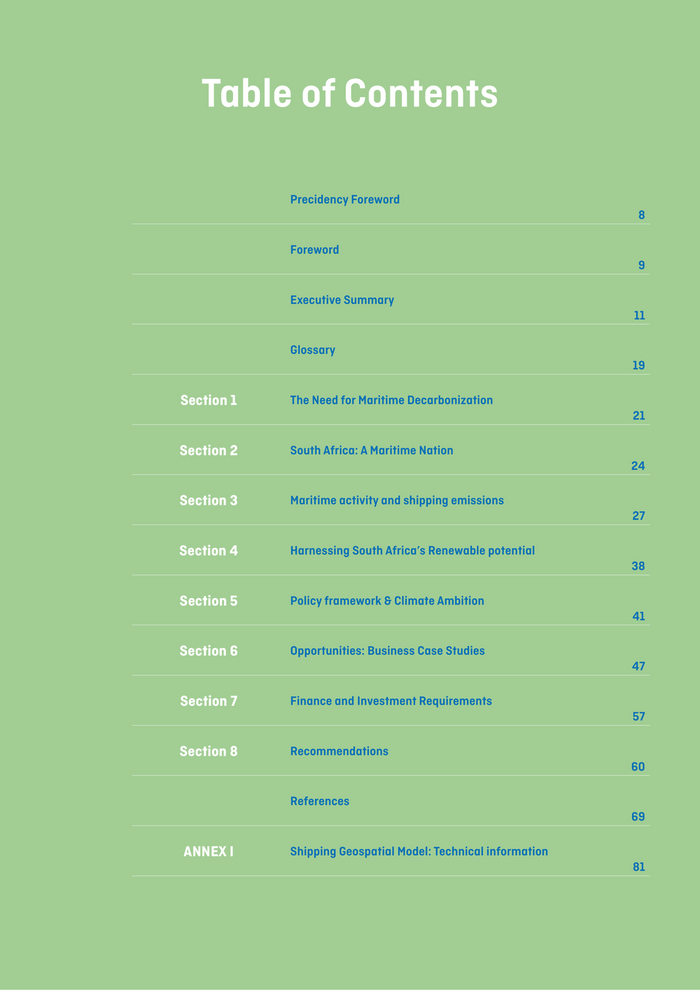Viewport: 700px width, 990px height.
Task: Go to the Recommendations entry
Action: point(339,751)
